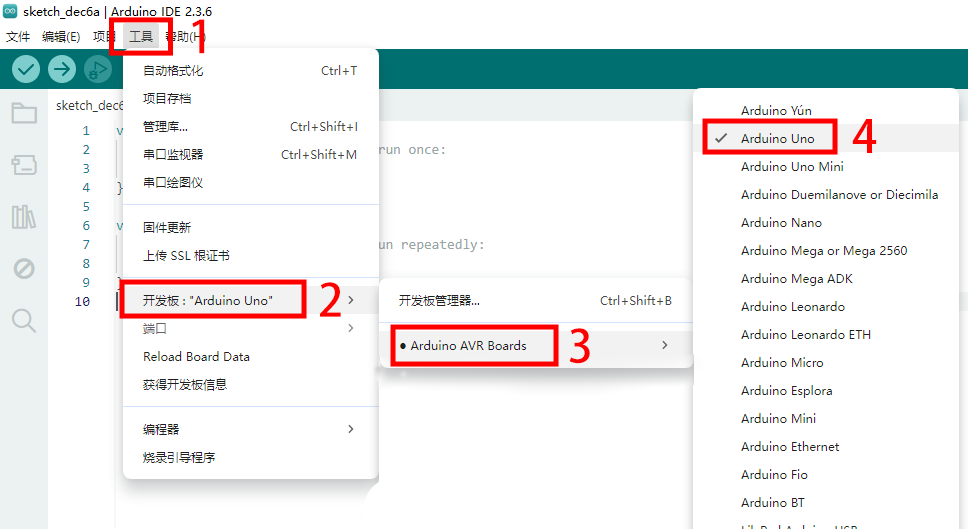Select the Arduino Nano board
This screenshot has width=968, height=529.
tap(826, 223)
